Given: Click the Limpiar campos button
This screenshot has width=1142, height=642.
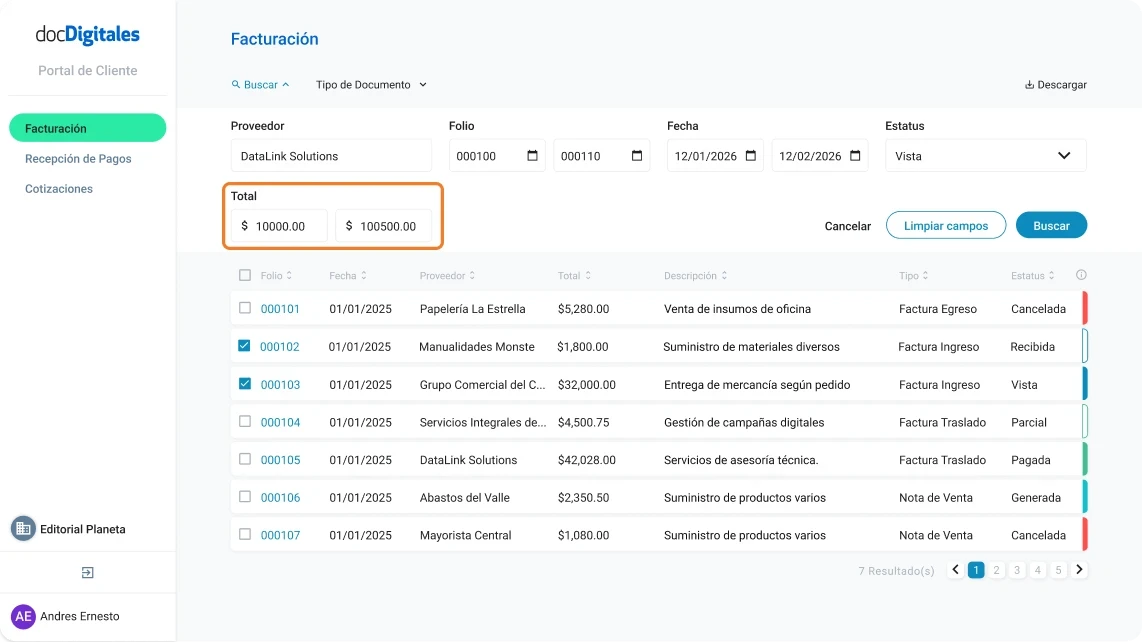Looking at the screenshot, I should coord(945,225).
